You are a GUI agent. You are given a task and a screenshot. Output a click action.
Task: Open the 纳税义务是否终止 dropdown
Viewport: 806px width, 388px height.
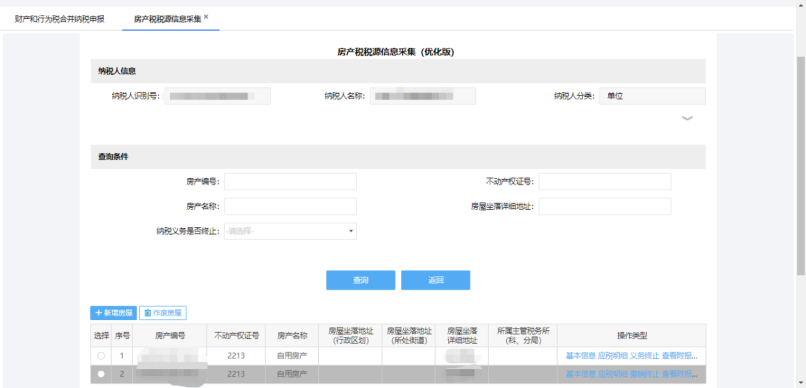pos(290,231)
